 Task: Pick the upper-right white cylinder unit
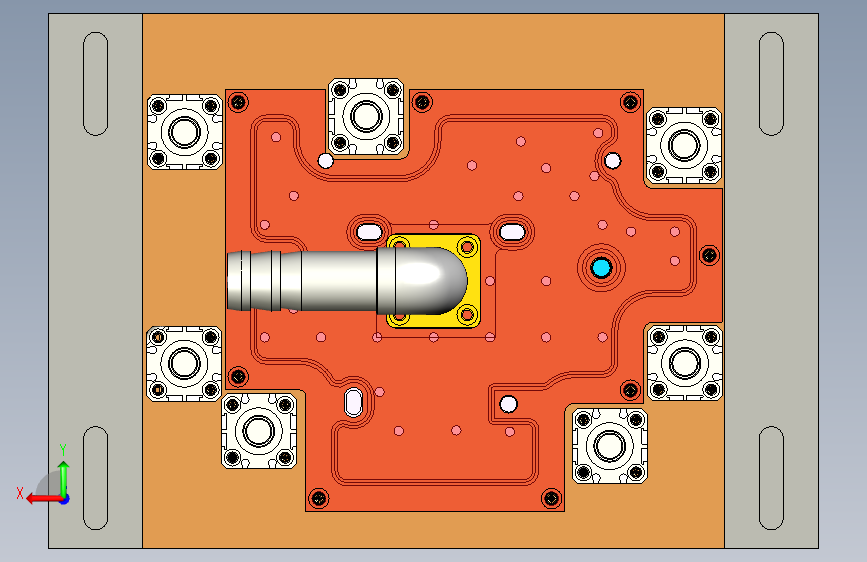684,145
